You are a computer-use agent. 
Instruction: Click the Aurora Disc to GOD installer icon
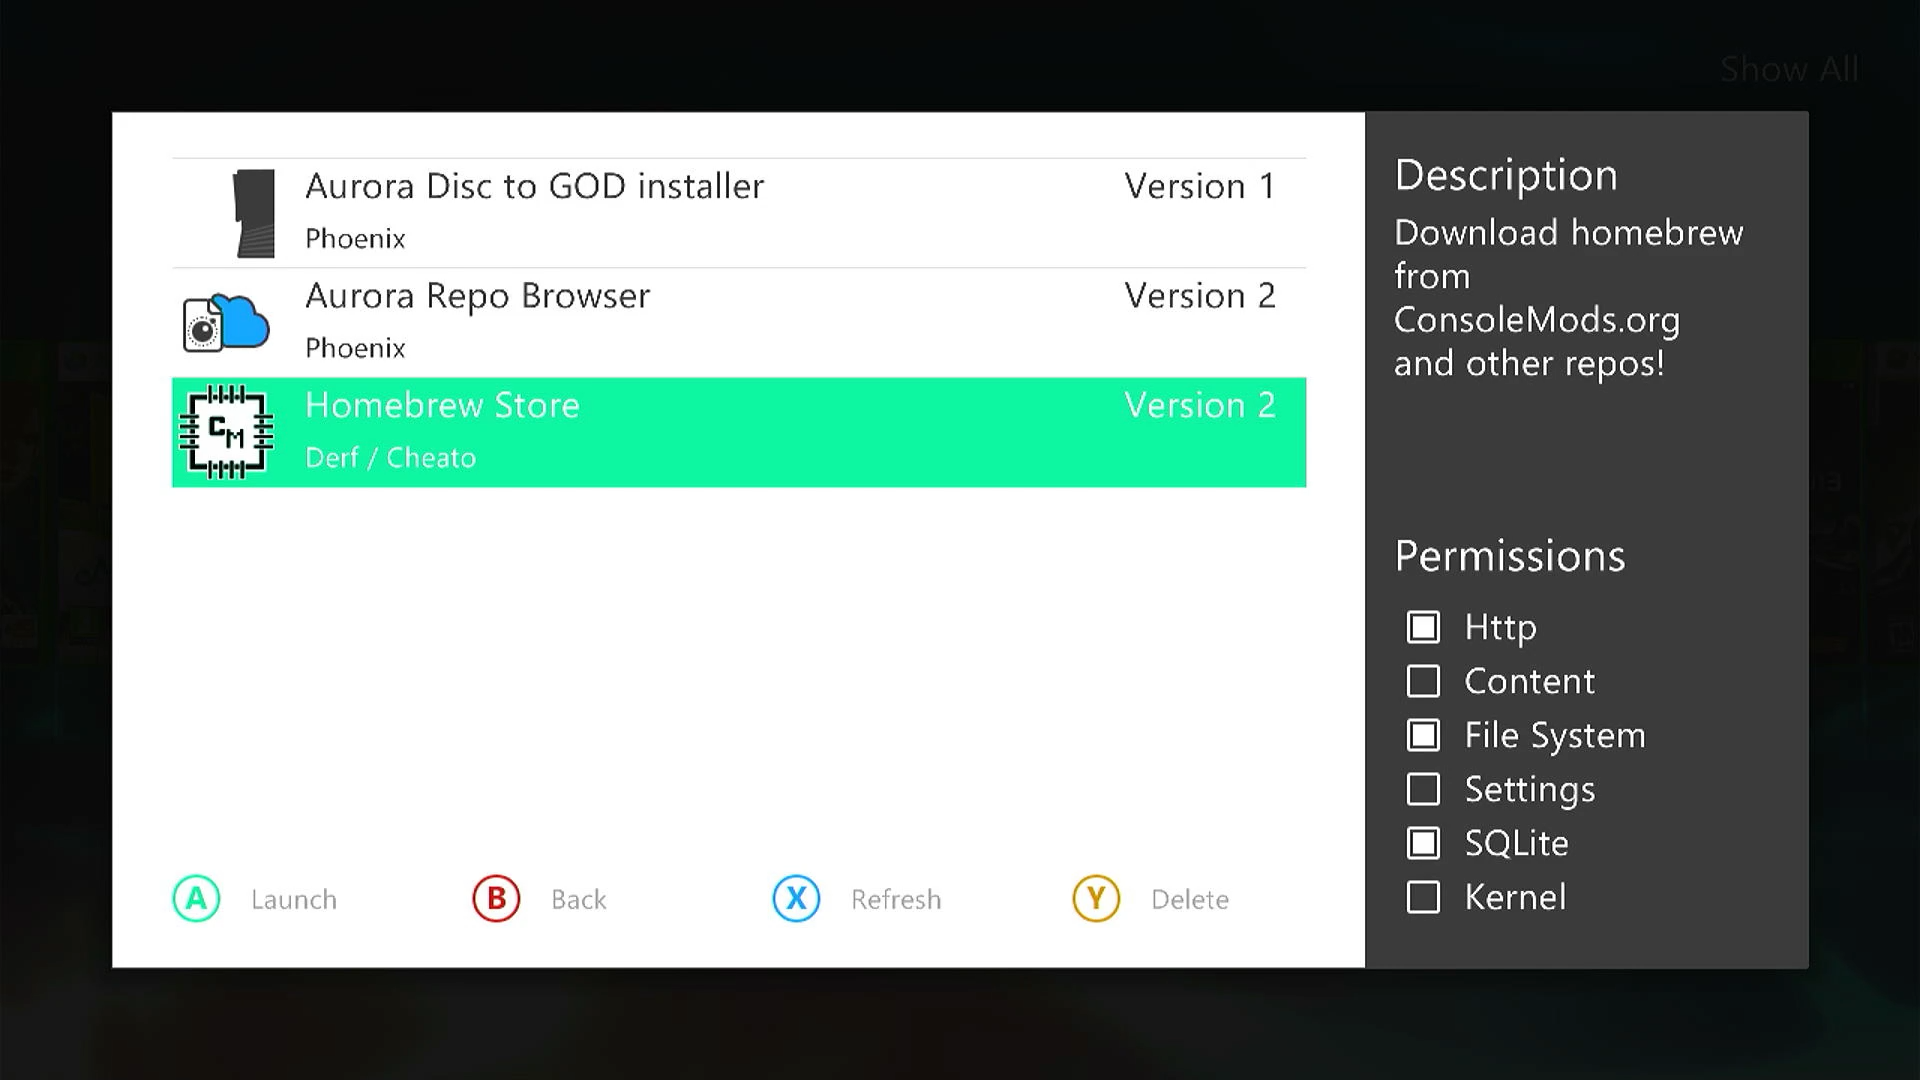[x=253, y=213]
